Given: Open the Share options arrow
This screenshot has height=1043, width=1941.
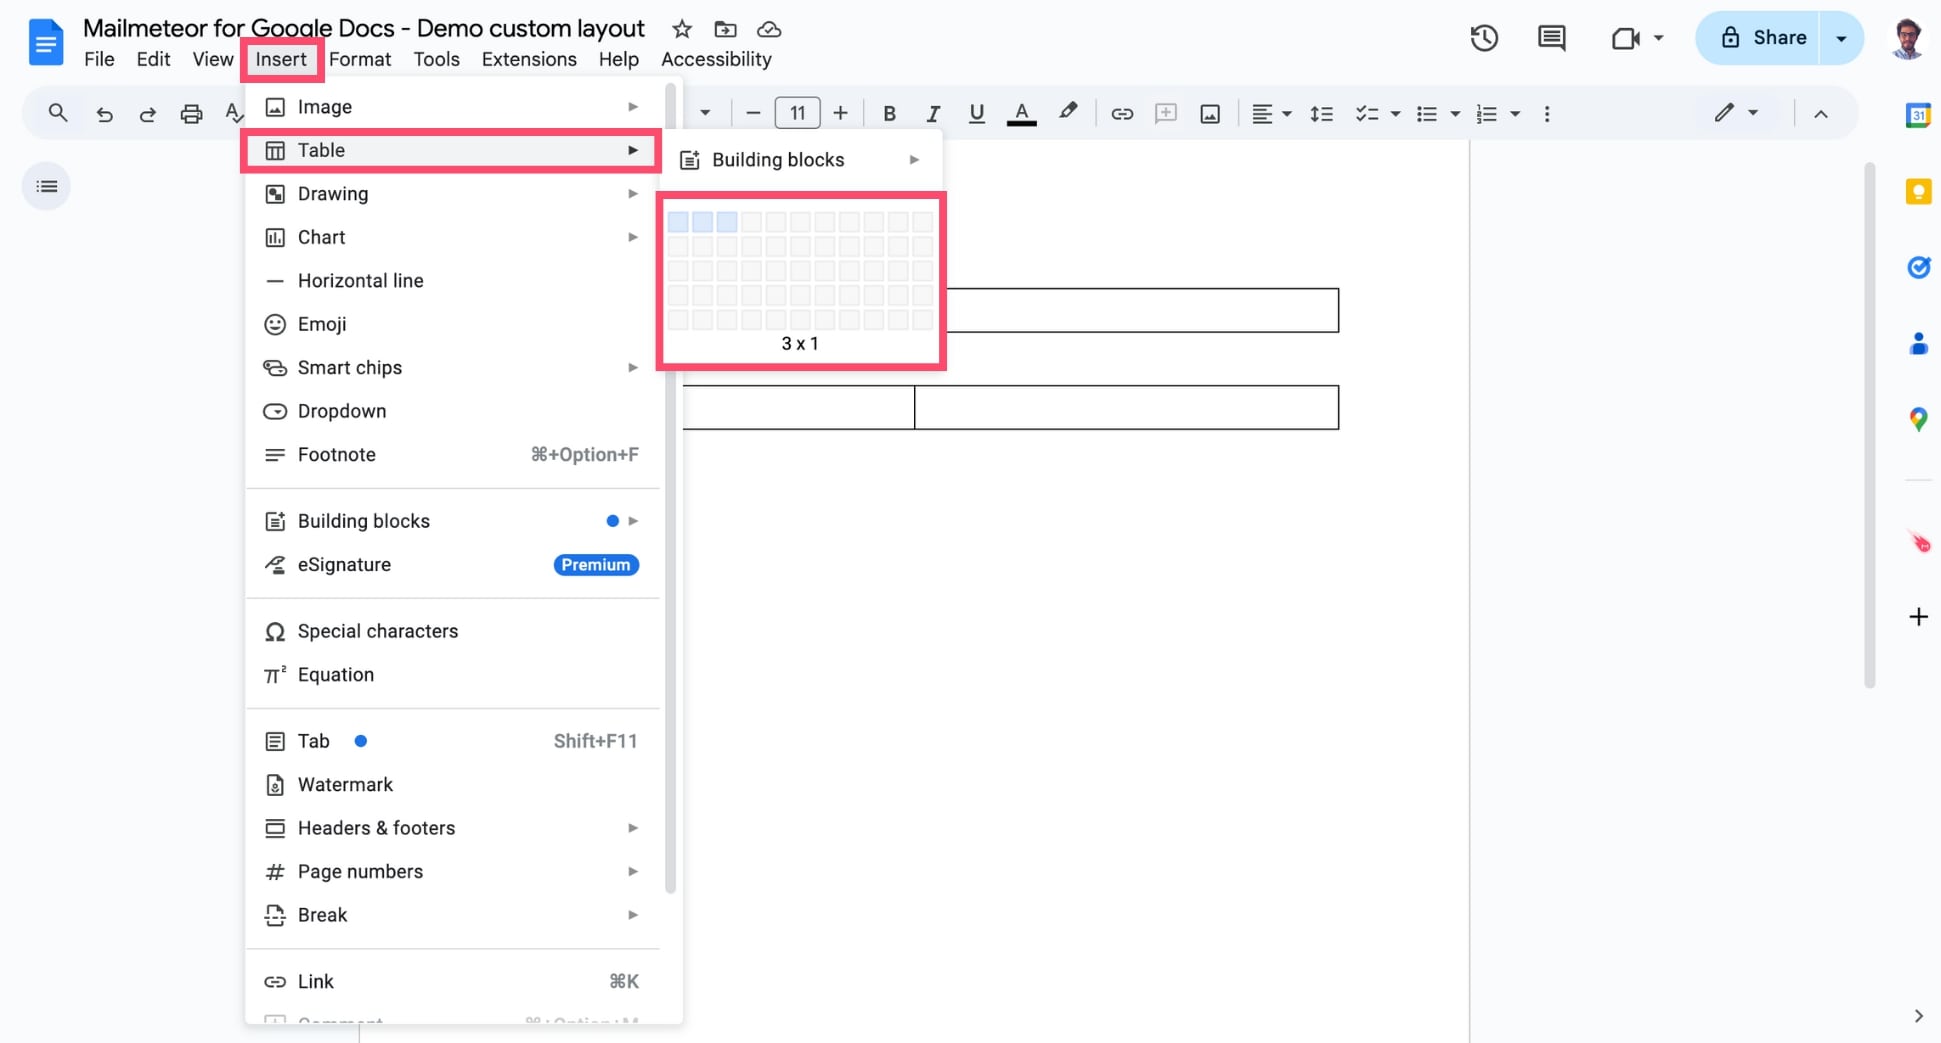Looking at the screenshot, I should pyautogui.click(x=1842, y=38).
